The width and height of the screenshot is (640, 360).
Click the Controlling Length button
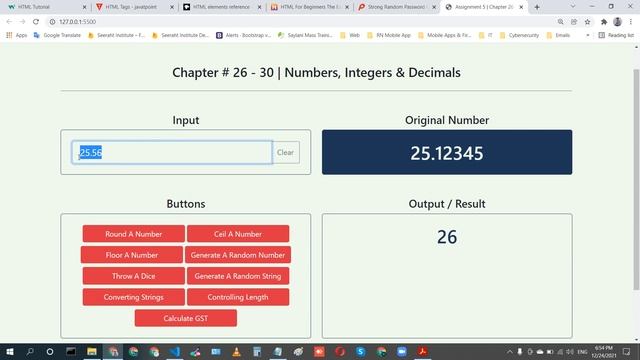coord(238,297)
